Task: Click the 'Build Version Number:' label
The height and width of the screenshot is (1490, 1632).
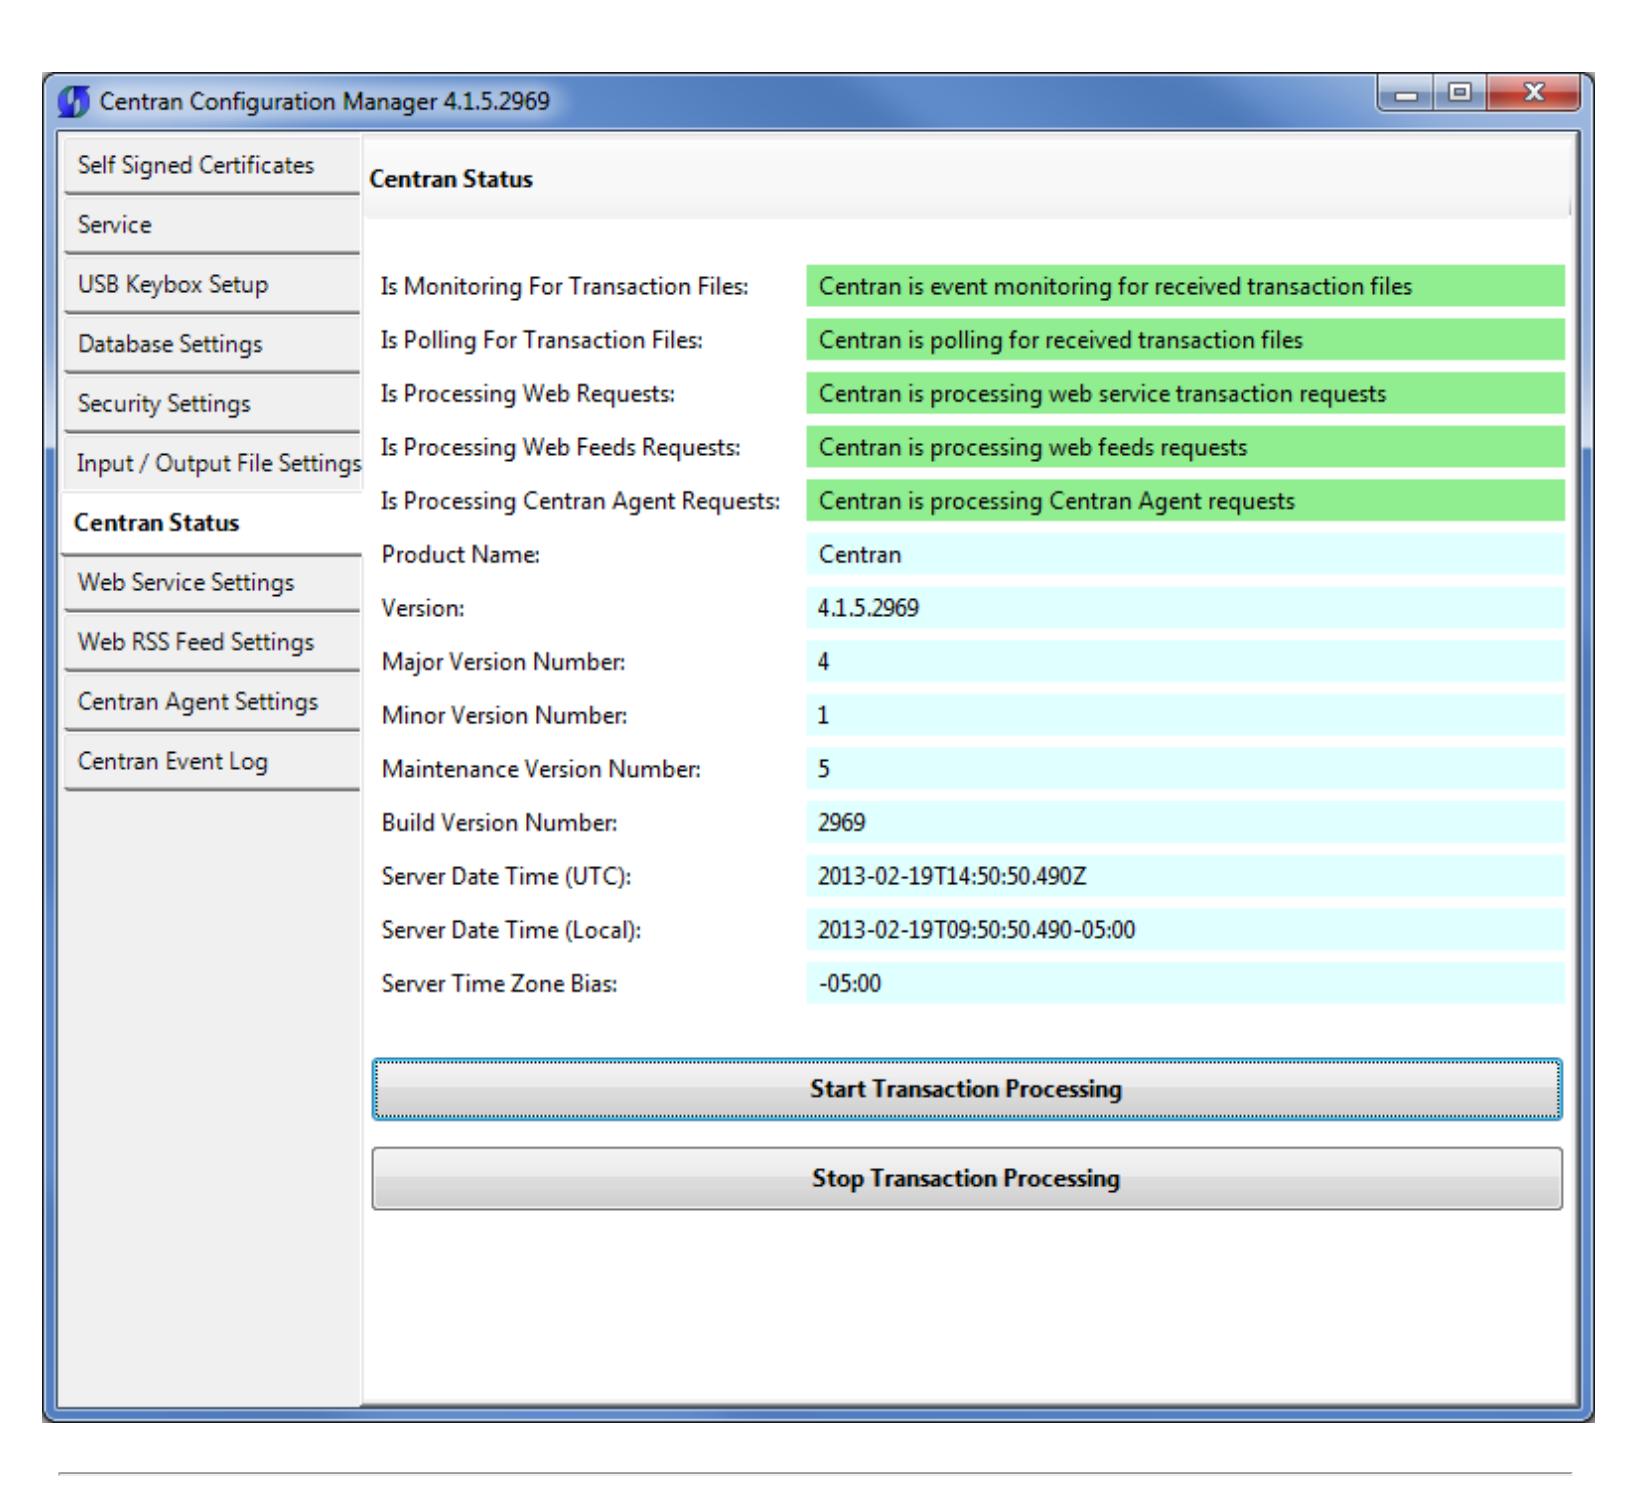Action: tap(500, 823)
